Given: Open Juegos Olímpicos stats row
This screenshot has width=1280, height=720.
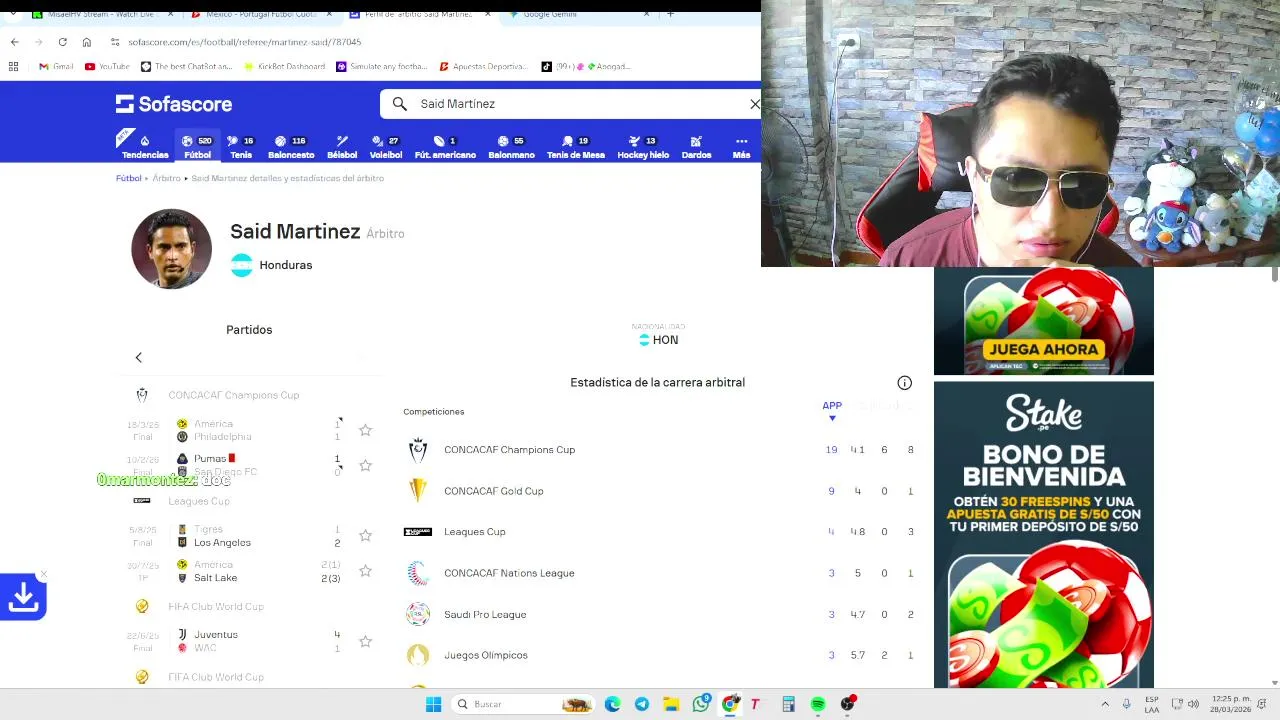Looking at the screenshot, I should pyautogui.click(x=660, y=655).
